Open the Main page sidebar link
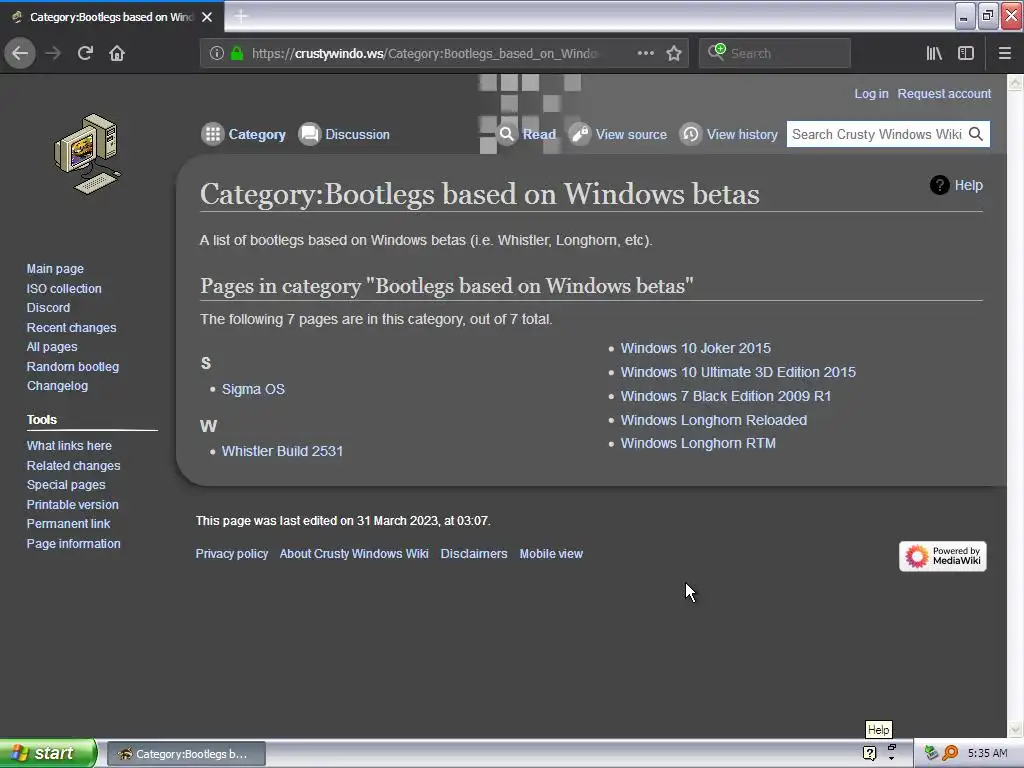The width and height of the screenshot is (1024, 768). (x=55, y=268)
